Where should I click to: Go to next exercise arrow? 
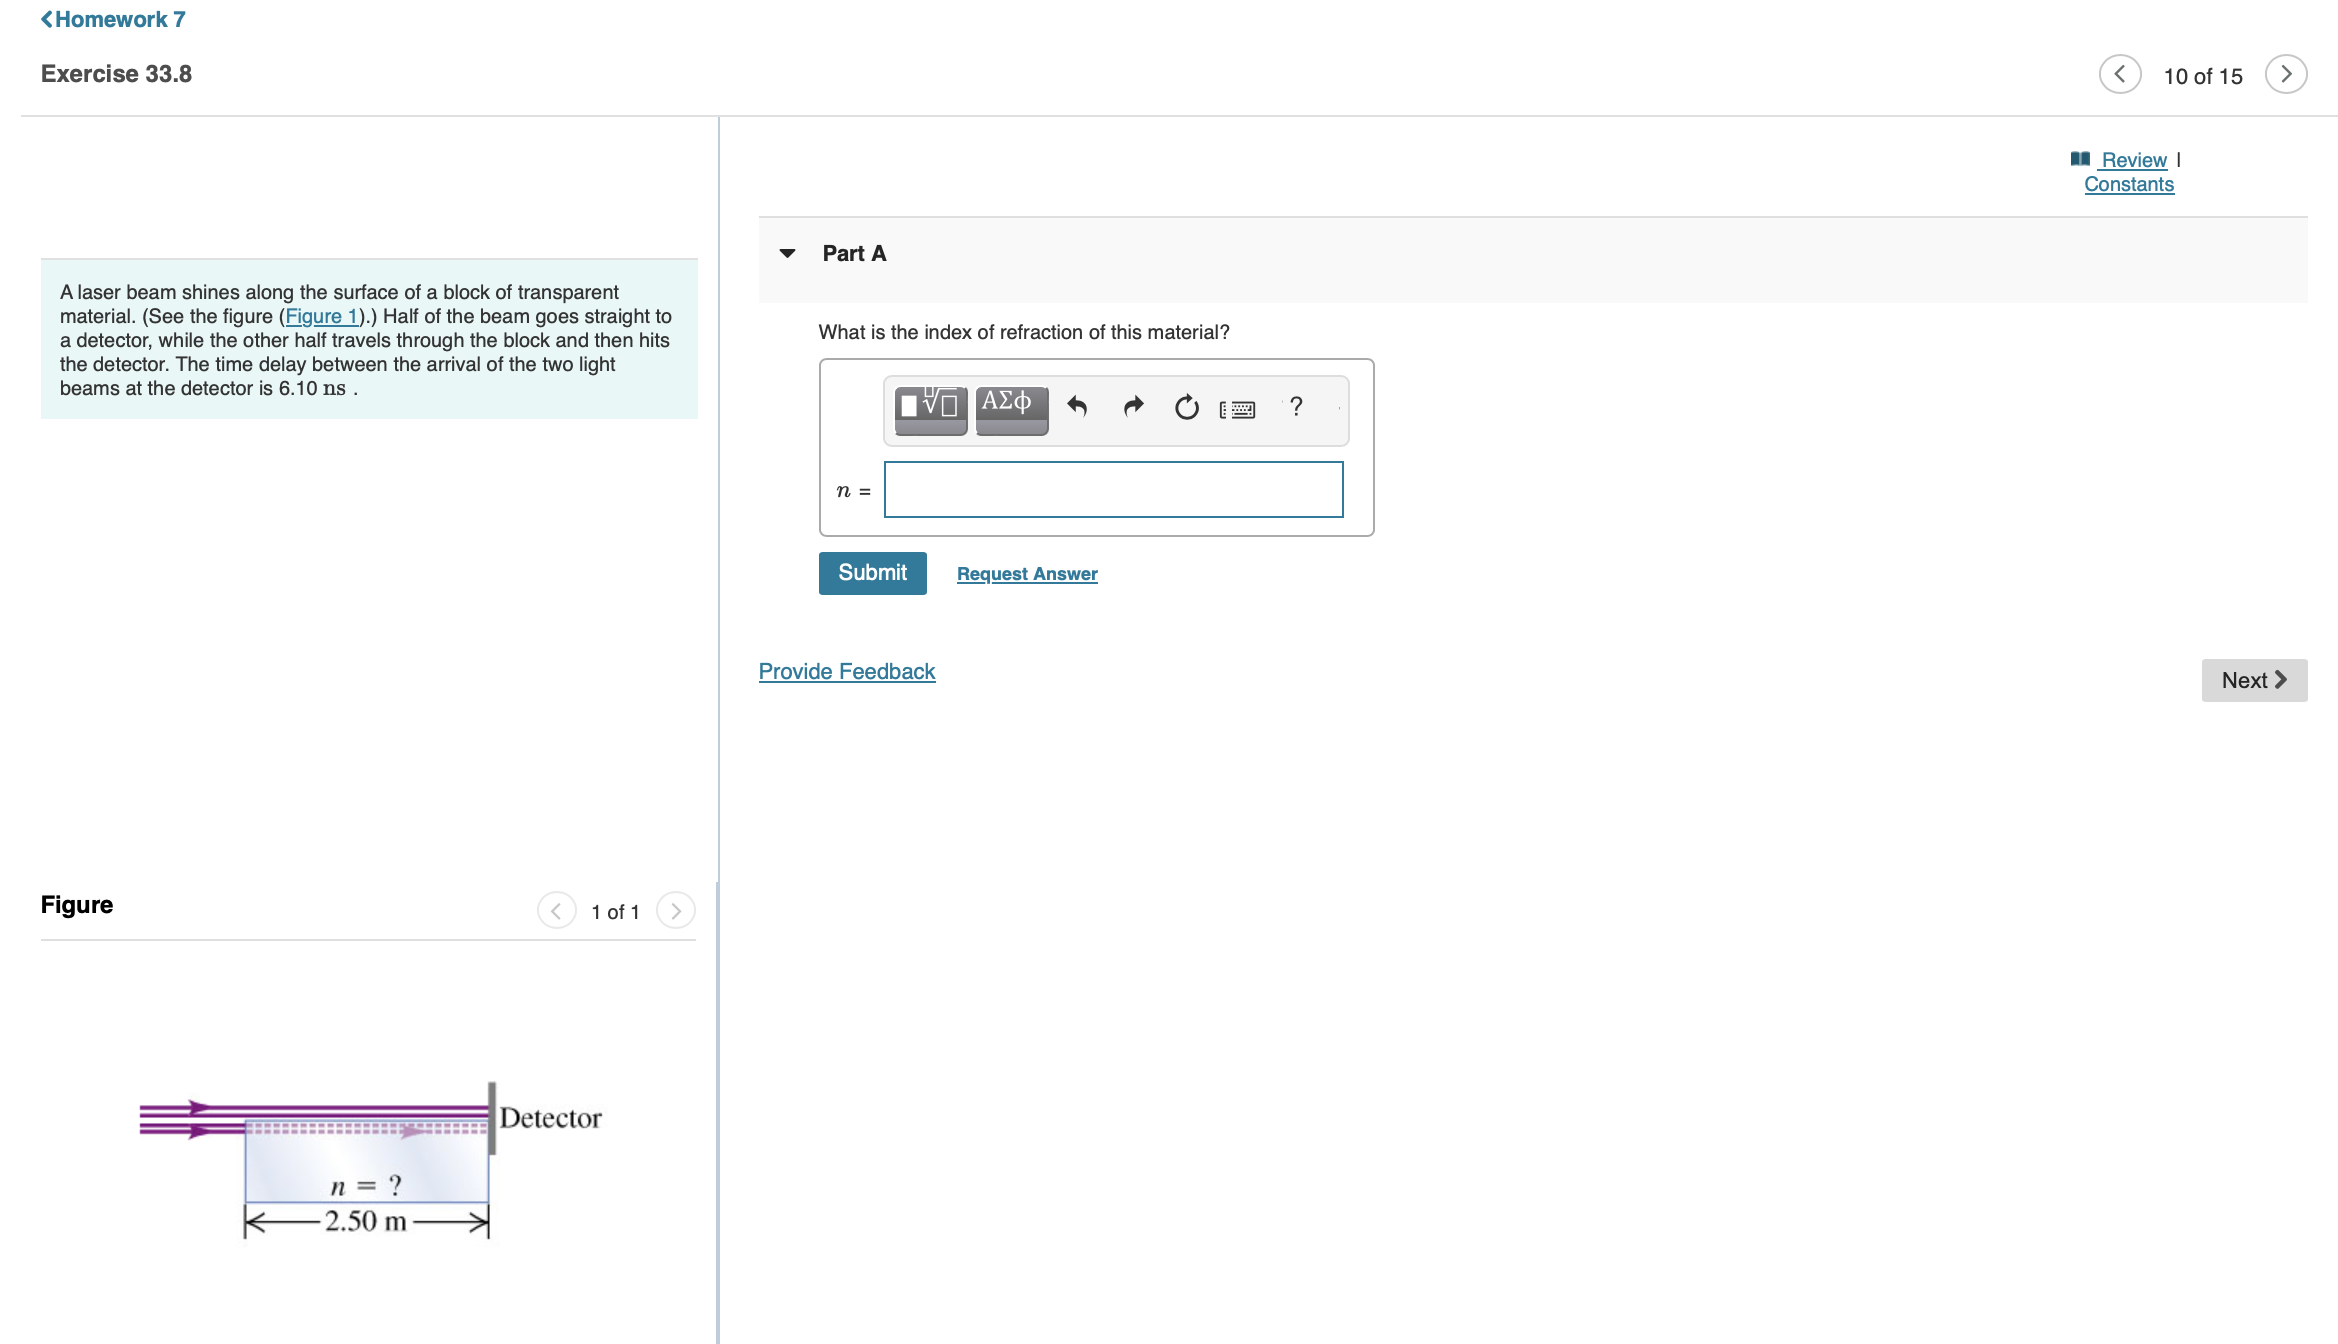2285,75
